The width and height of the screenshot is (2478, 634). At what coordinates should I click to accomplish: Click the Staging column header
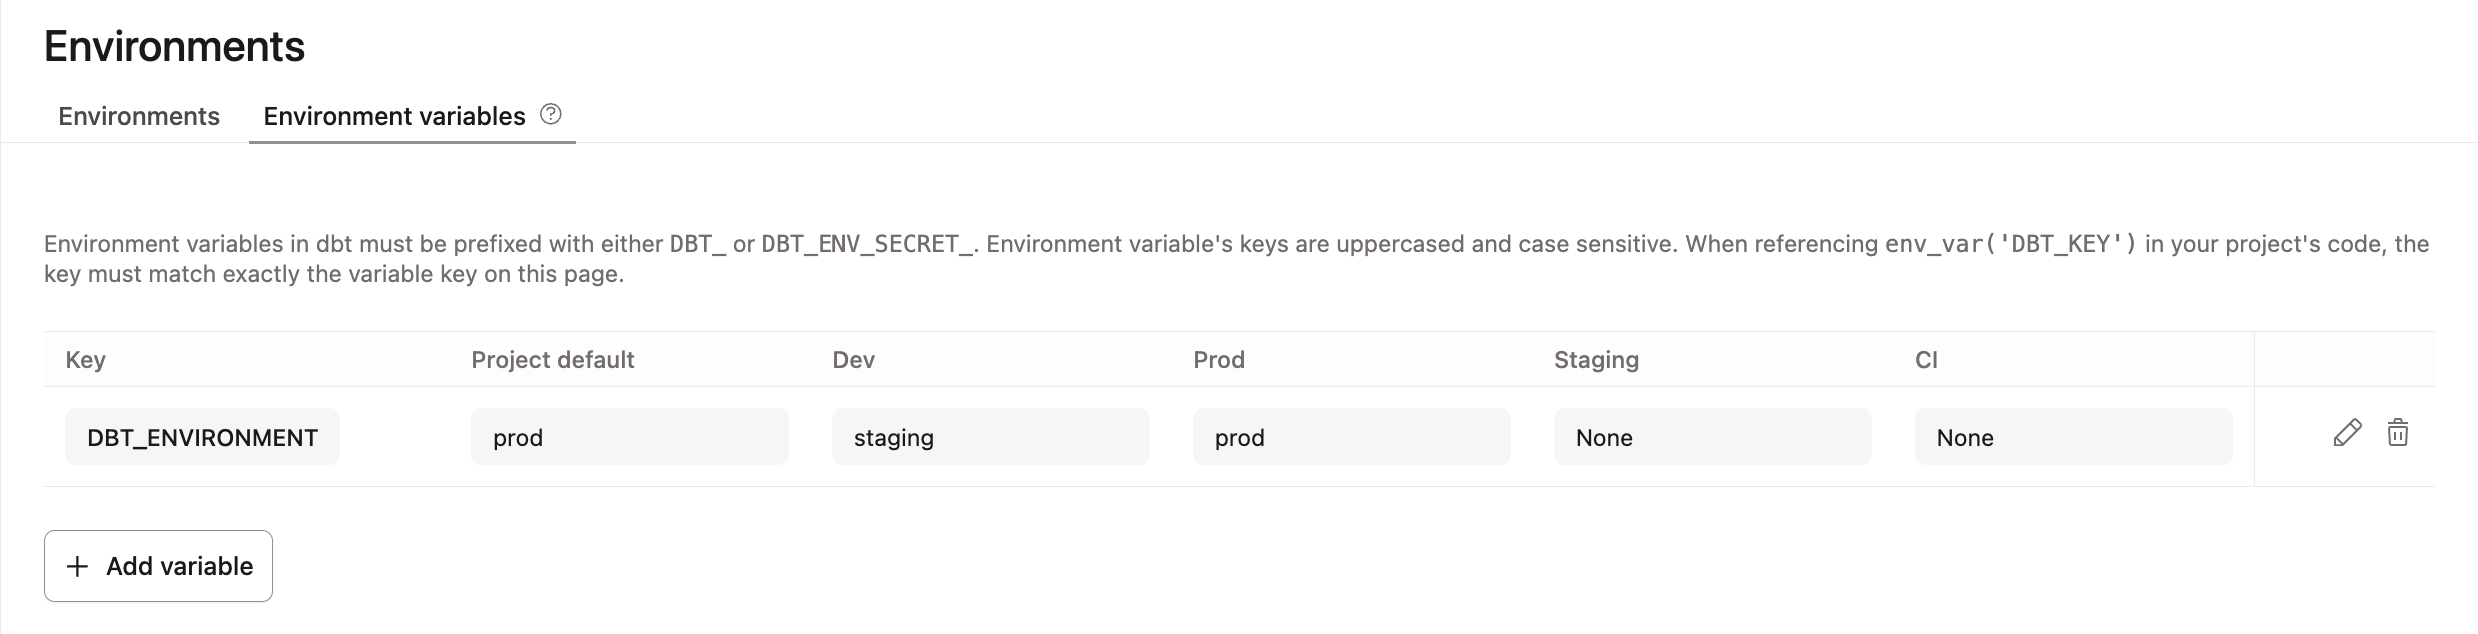click(x=1595, y=360)
